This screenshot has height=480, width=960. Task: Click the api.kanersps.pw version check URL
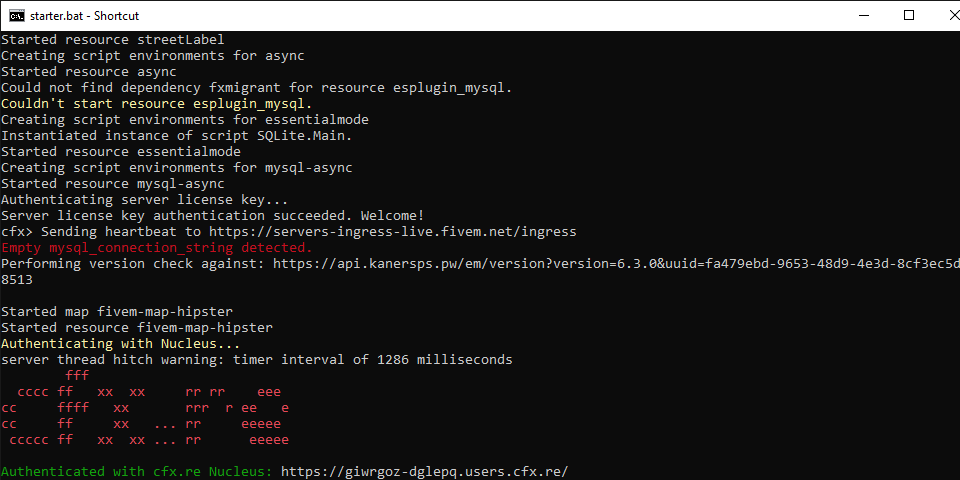[x=617, y=263]
